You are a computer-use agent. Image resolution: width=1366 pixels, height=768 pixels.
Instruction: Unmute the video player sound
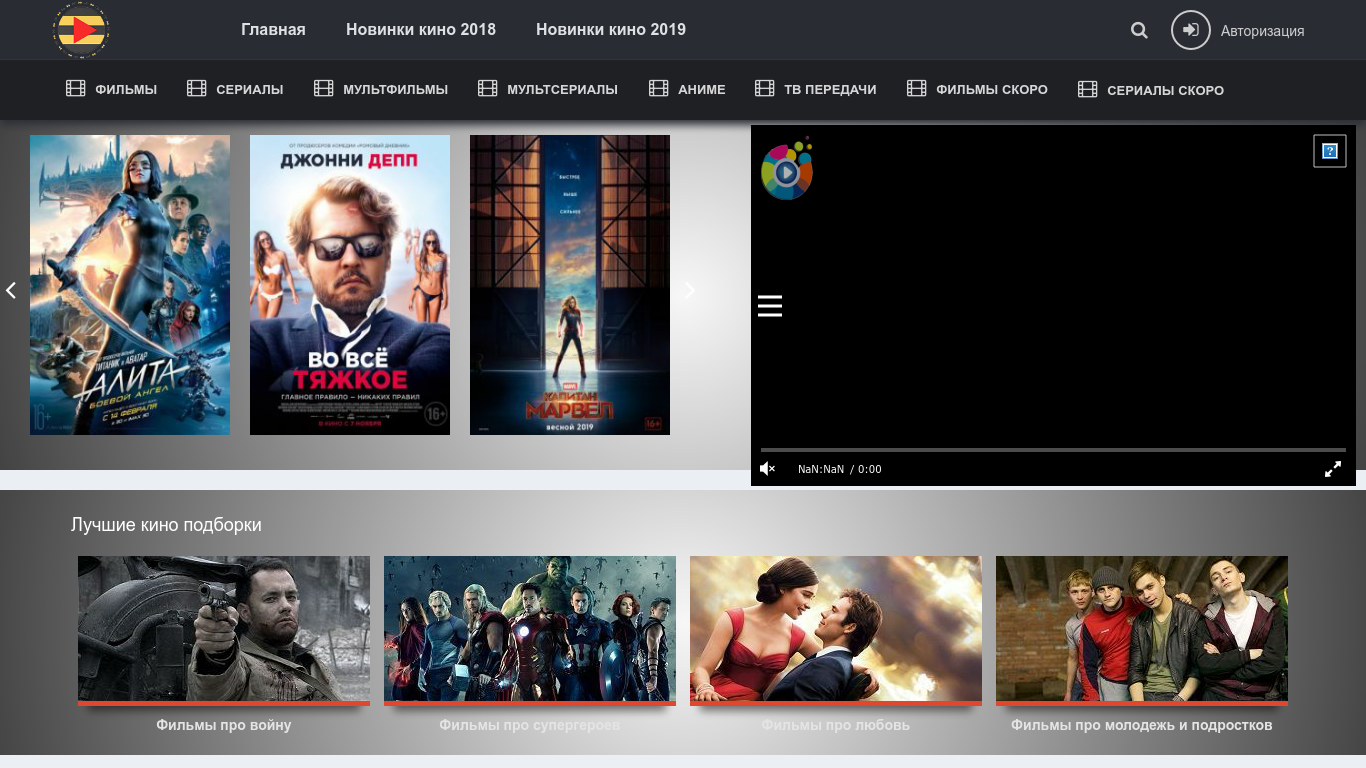point(767,469)
